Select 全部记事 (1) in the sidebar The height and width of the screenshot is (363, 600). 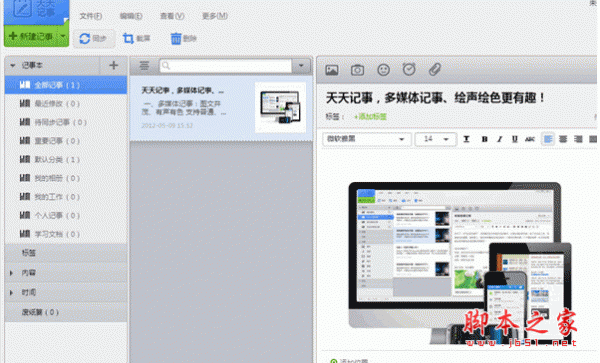pyautogui.click(x=66, y=85)
